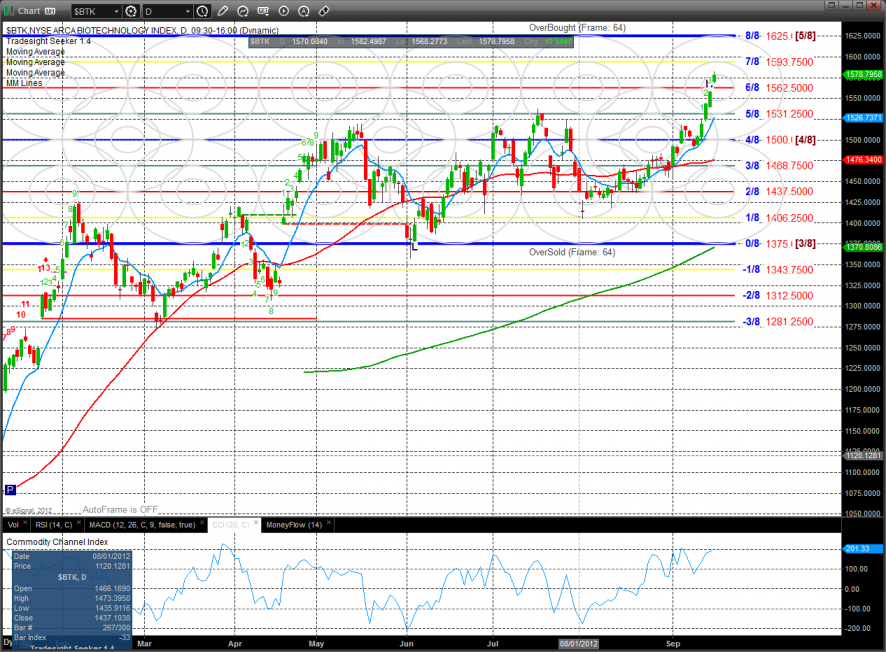Switch to the RSI (14, C) tab
This screenshot has width=886, height=652.
click(54, 524)
